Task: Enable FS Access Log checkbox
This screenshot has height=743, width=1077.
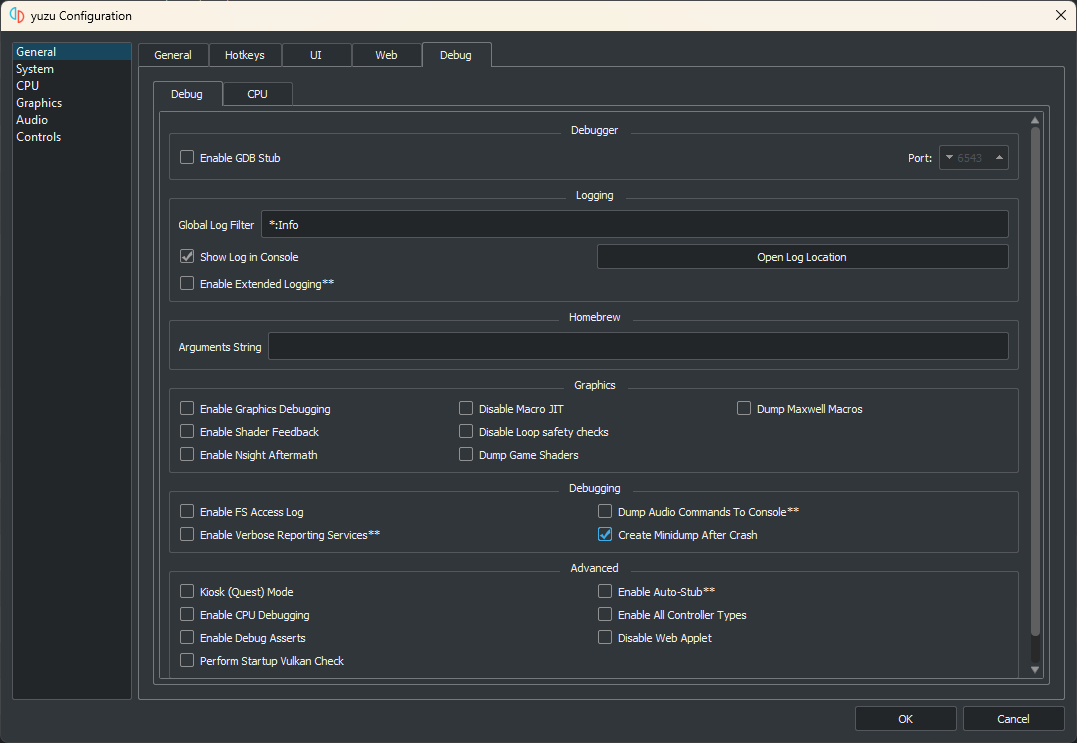Action: tap(187, 511)
